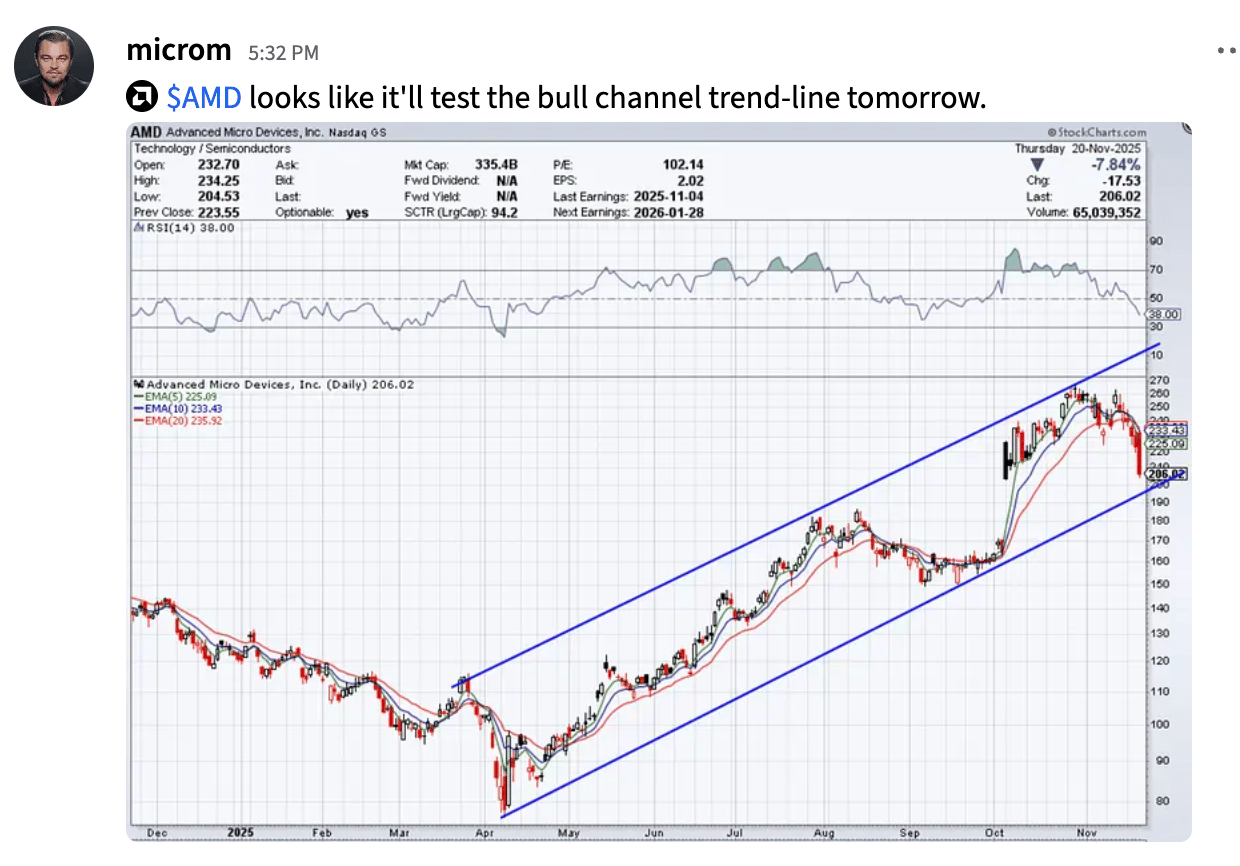Open the message options dots menu
Screen dimensions: 1240x866
point(1226,51)
